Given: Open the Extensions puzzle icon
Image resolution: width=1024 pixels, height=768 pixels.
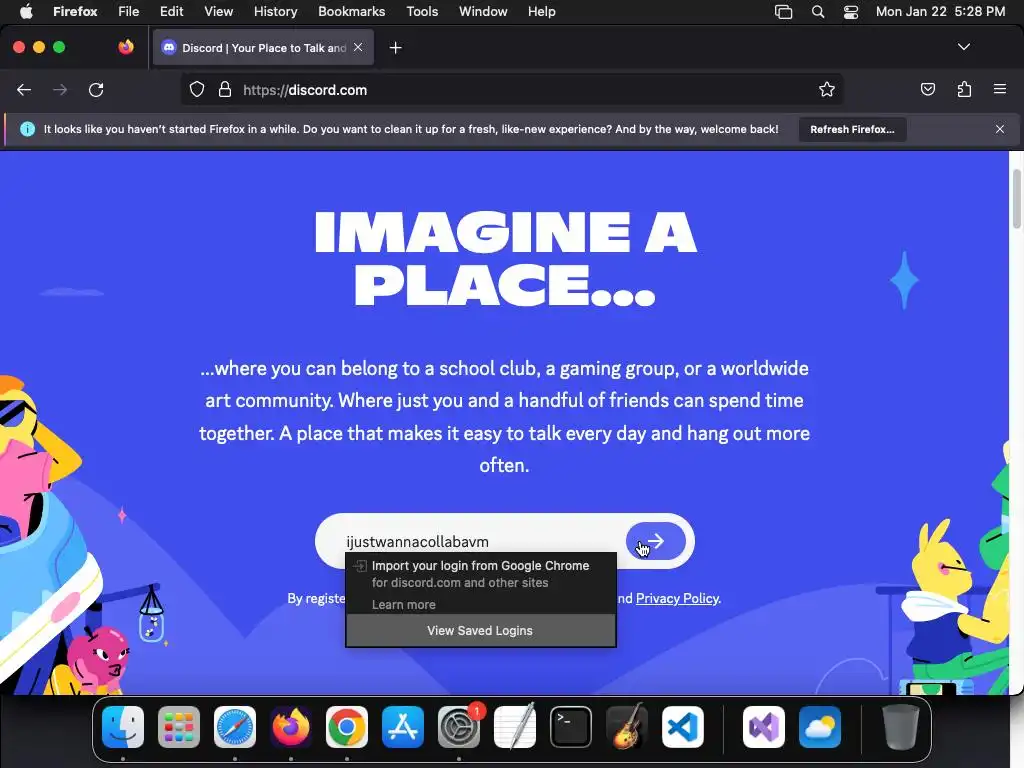Looking at the screenshot, I should coord(964,89).
